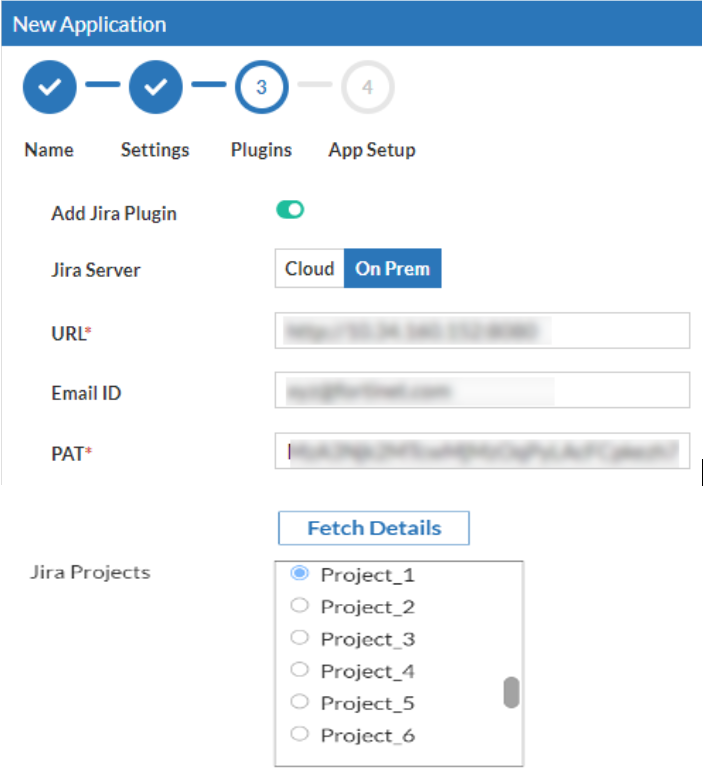Pick Project_4 radio button
707x775 pixels.
tap(300, 670)
